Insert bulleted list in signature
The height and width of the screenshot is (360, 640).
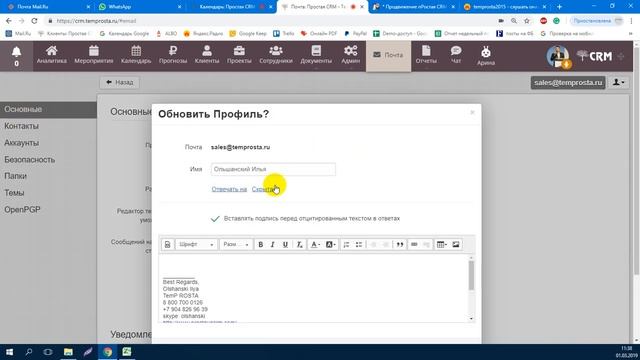(x=359, y=244)
